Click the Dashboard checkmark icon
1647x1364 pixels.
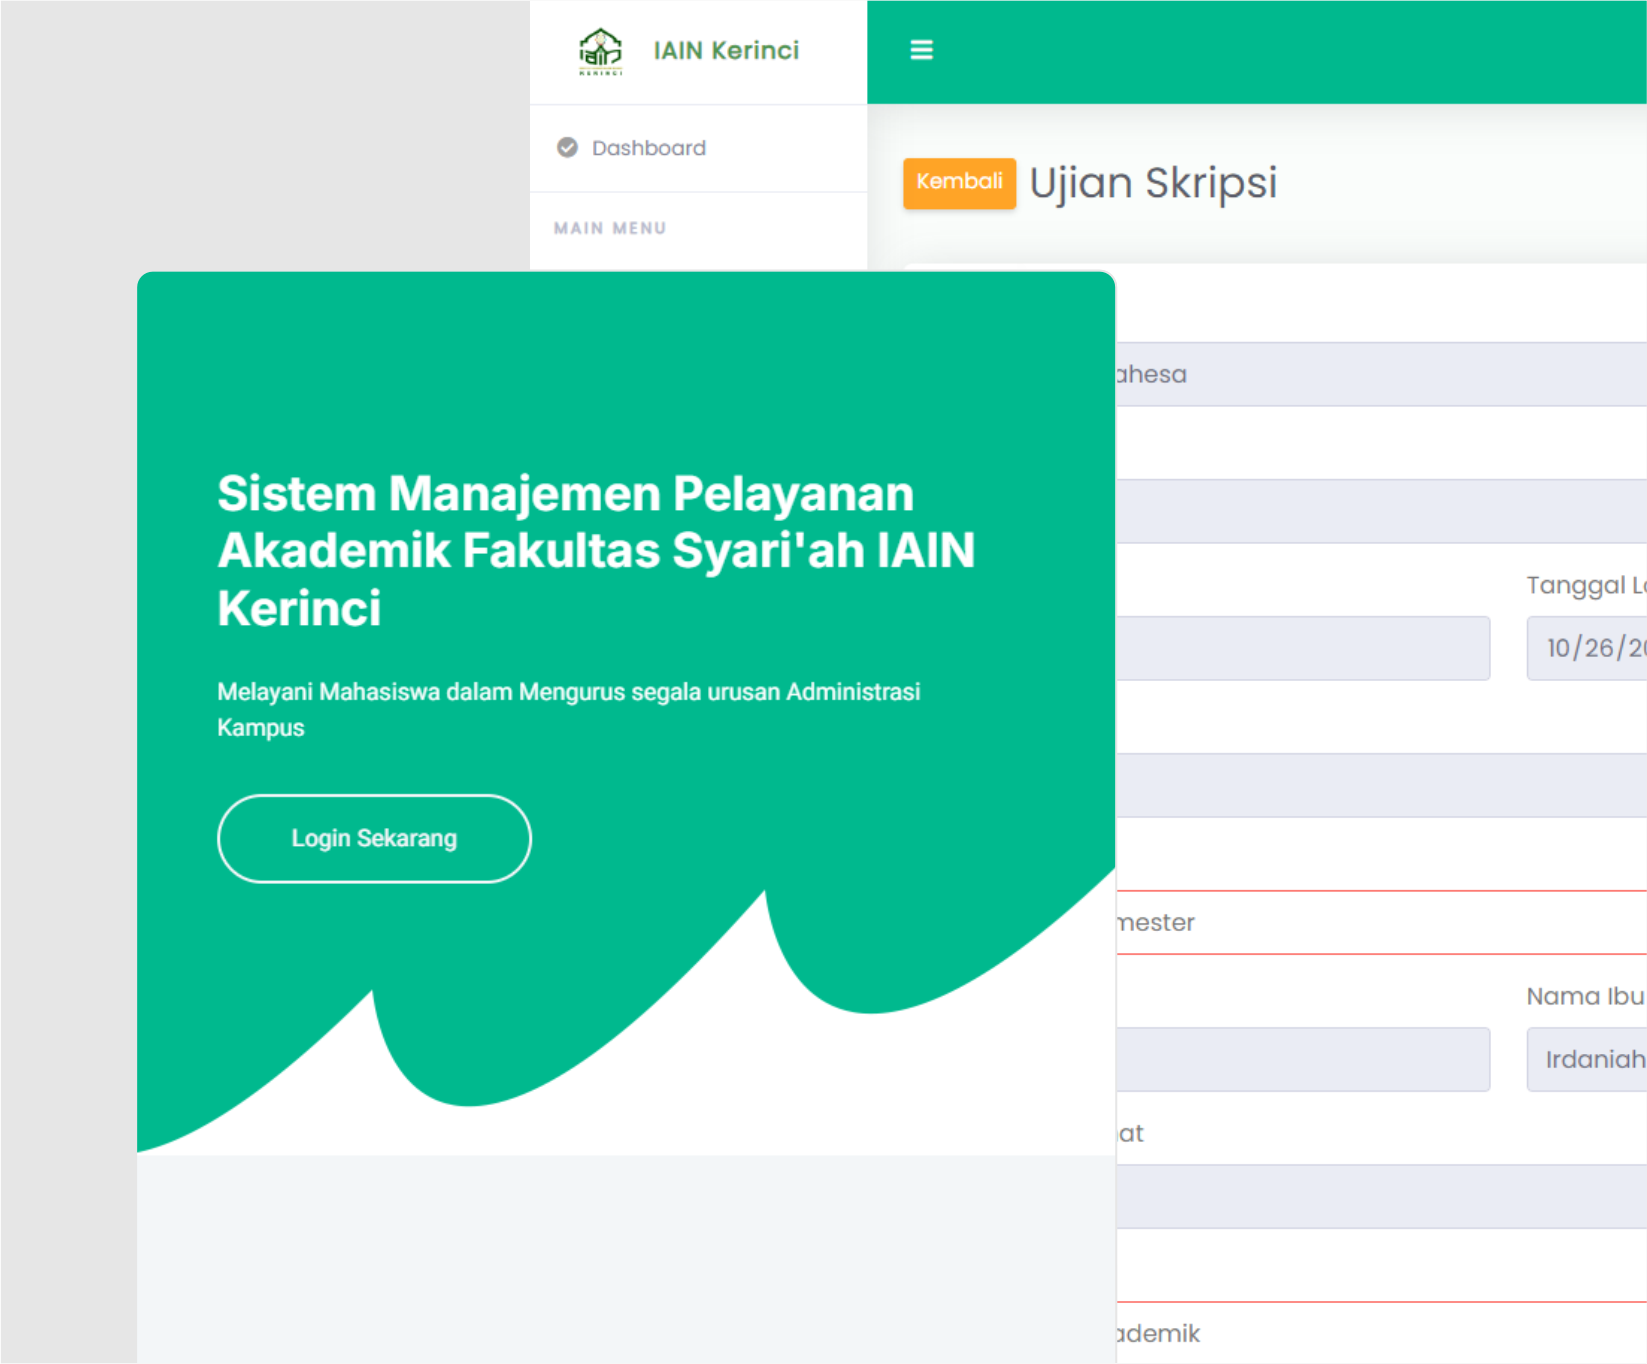click(x=567, y=148)
